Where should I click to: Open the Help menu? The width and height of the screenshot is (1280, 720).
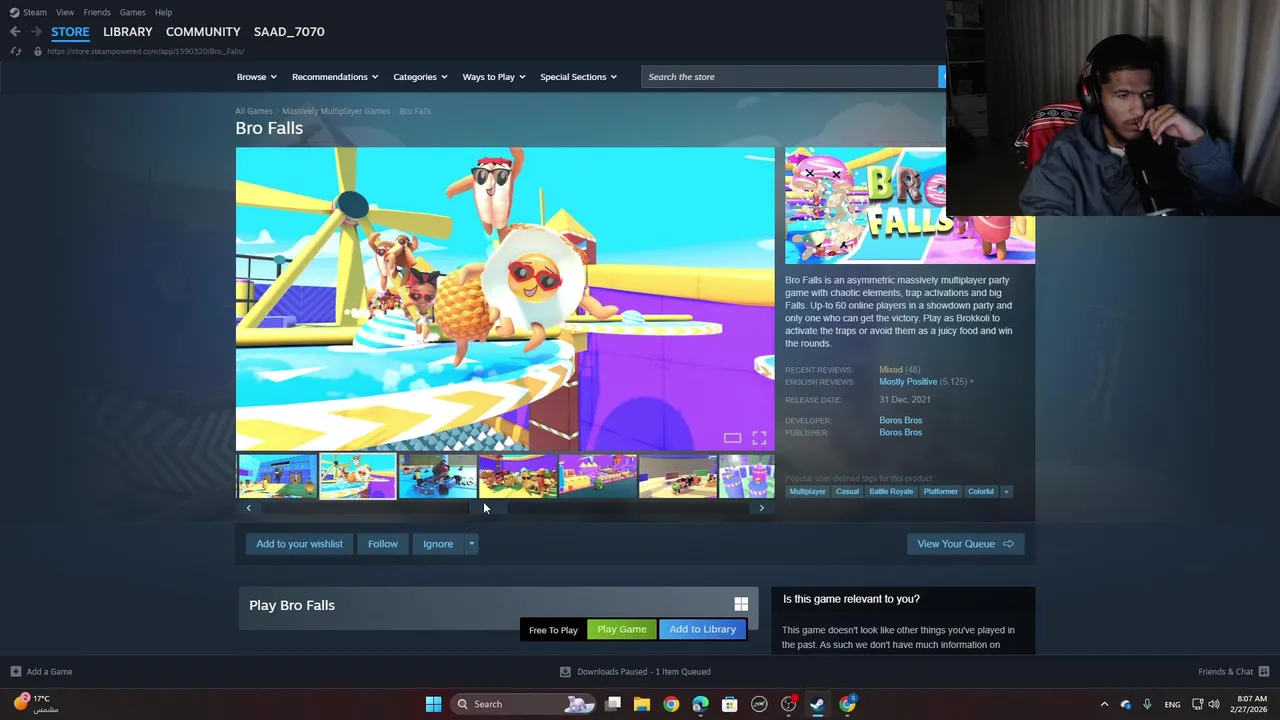tap(163, 12)
